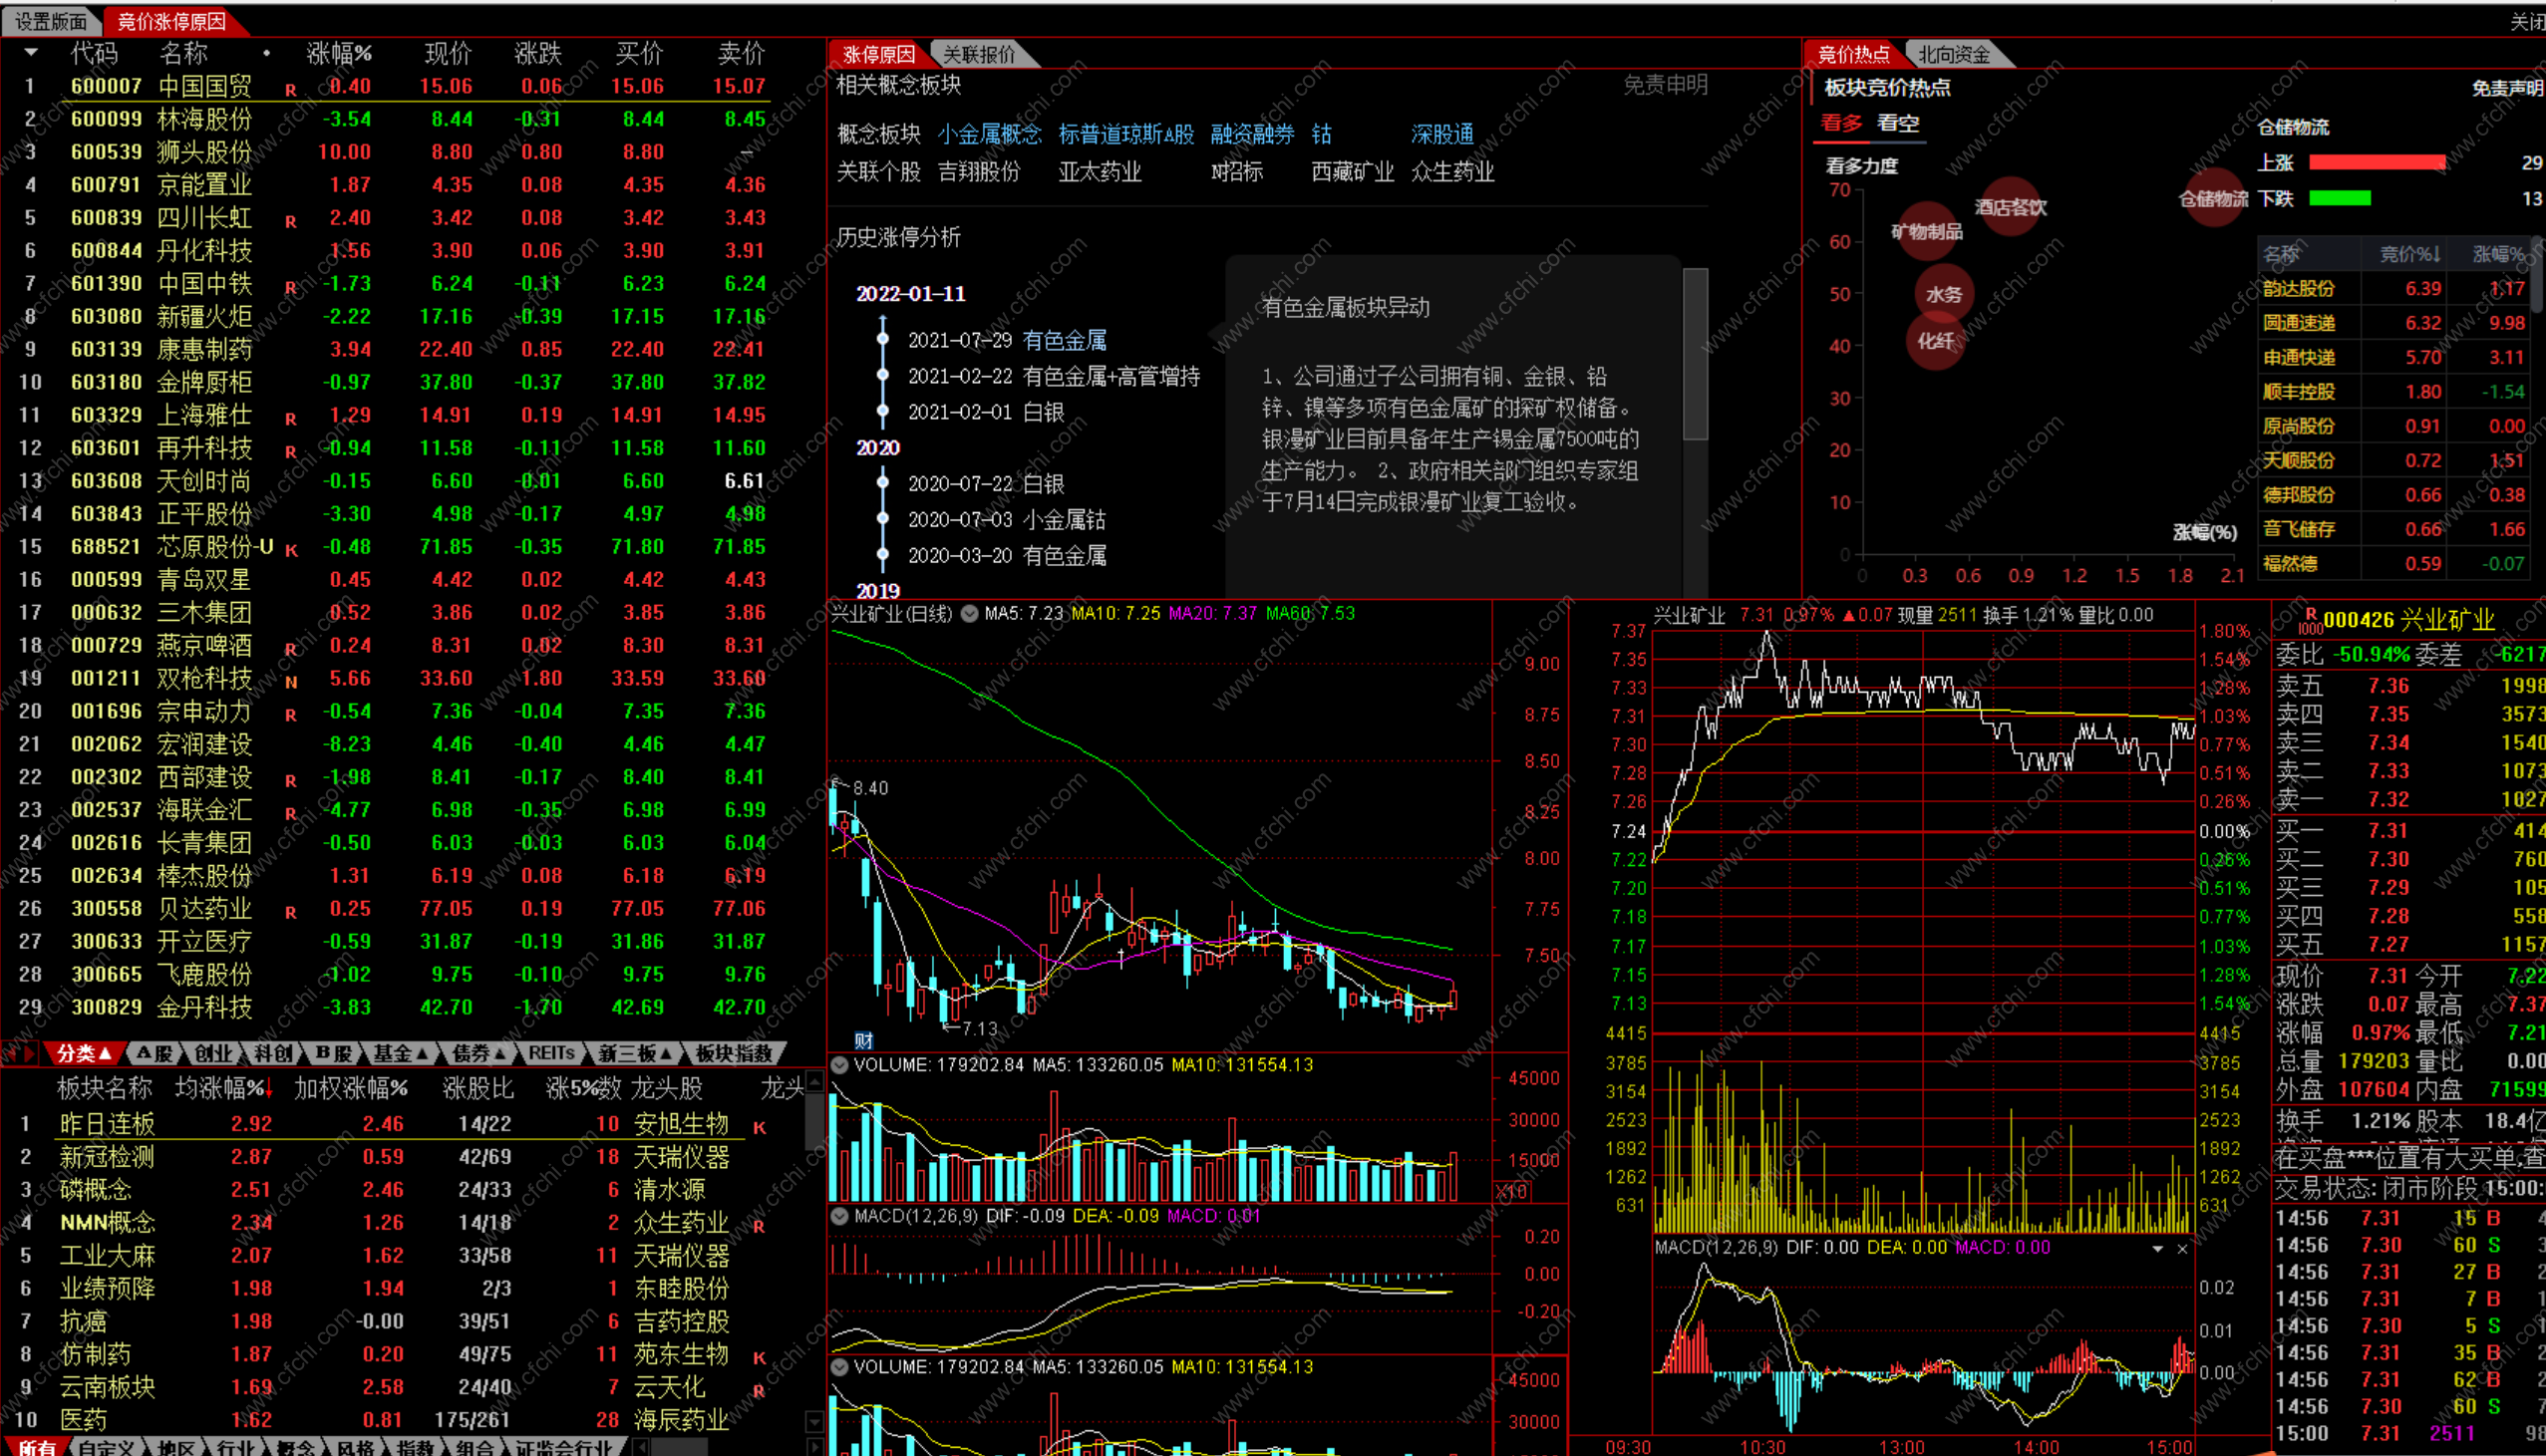Switch to 看空 bearish view
The image size is (2546, 1456).
[1897, 123]
